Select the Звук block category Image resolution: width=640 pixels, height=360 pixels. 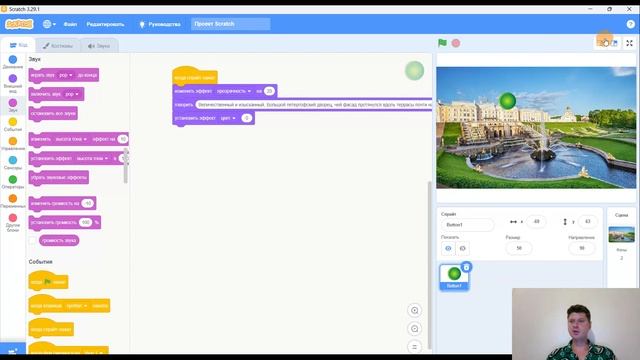point(13,105)
